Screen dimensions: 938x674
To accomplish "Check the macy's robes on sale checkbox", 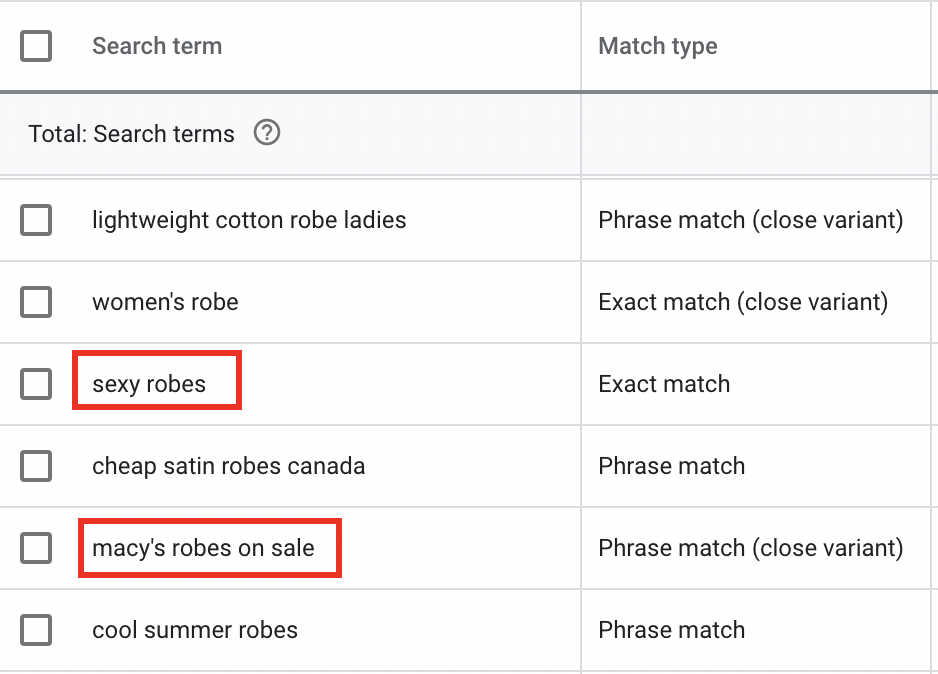I will [x=36, y=548].
